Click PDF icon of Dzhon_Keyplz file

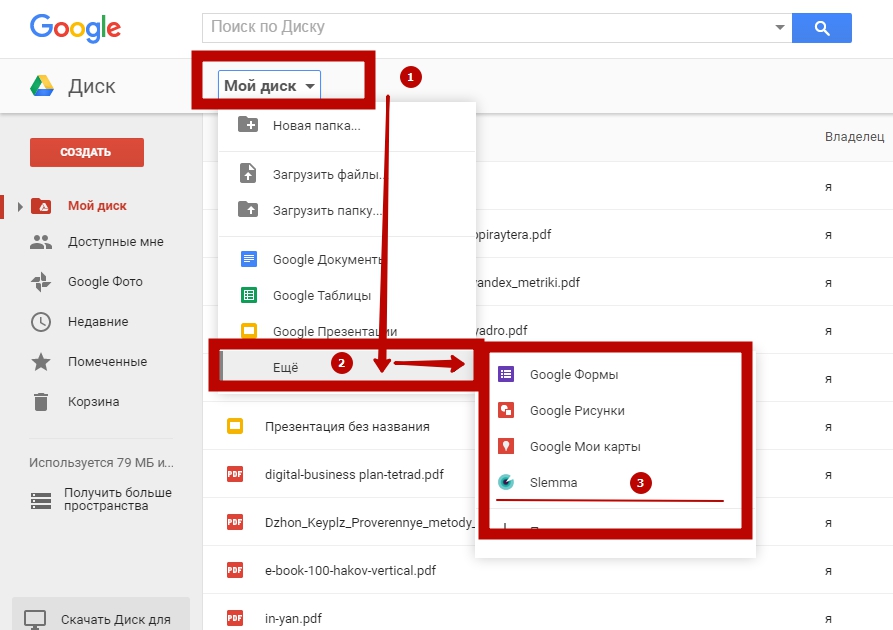tap(235, 522)
